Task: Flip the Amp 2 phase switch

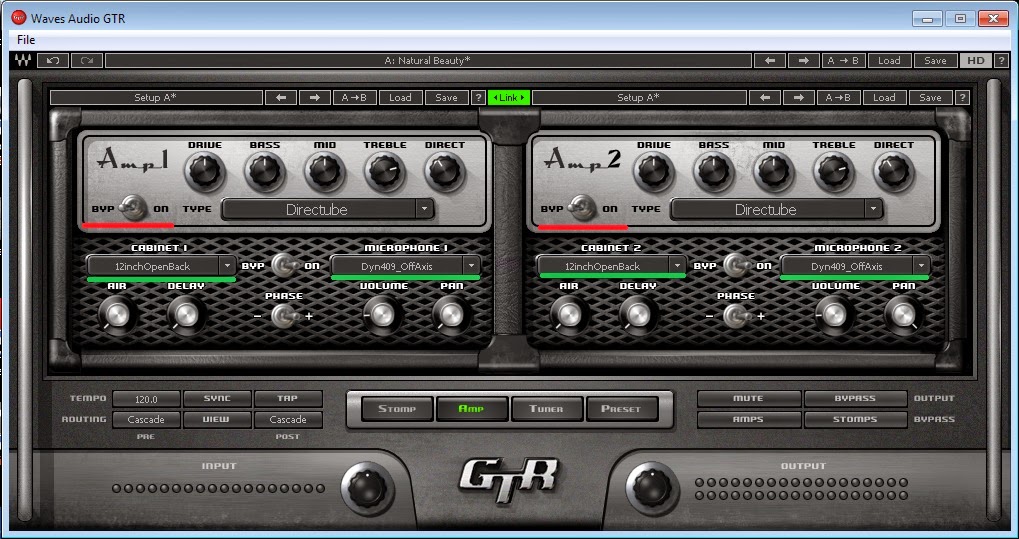Action: pos(734,317)
